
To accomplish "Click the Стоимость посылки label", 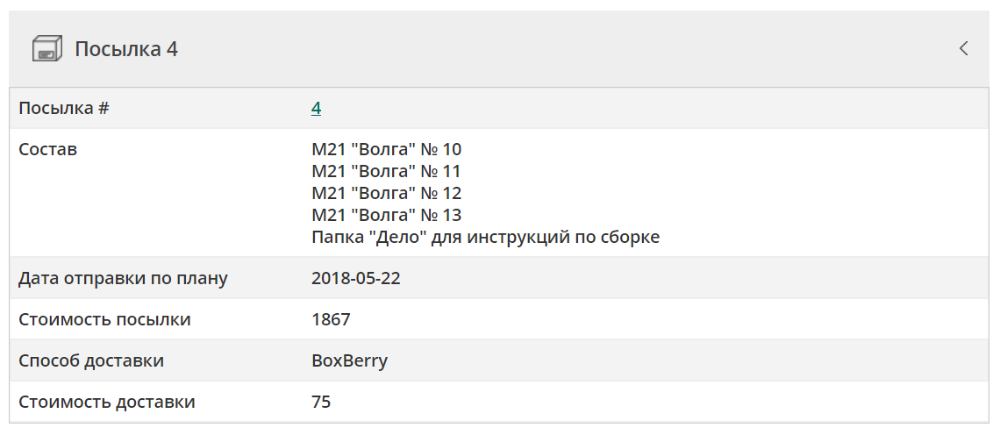I will pos(105,320).
